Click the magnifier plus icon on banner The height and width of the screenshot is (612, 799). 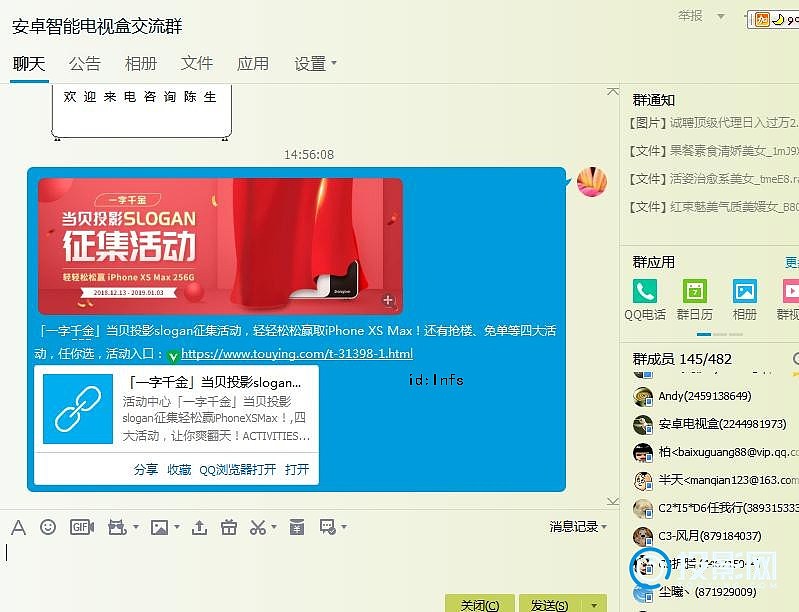coord(388,300)
